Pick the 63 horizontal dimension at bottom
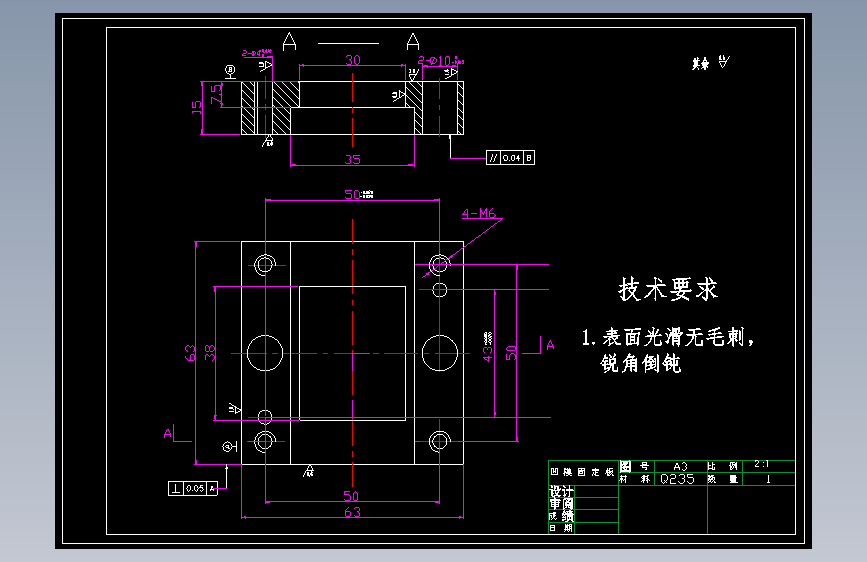The width and height of the screenshot is (867, 562). [353, 512]
